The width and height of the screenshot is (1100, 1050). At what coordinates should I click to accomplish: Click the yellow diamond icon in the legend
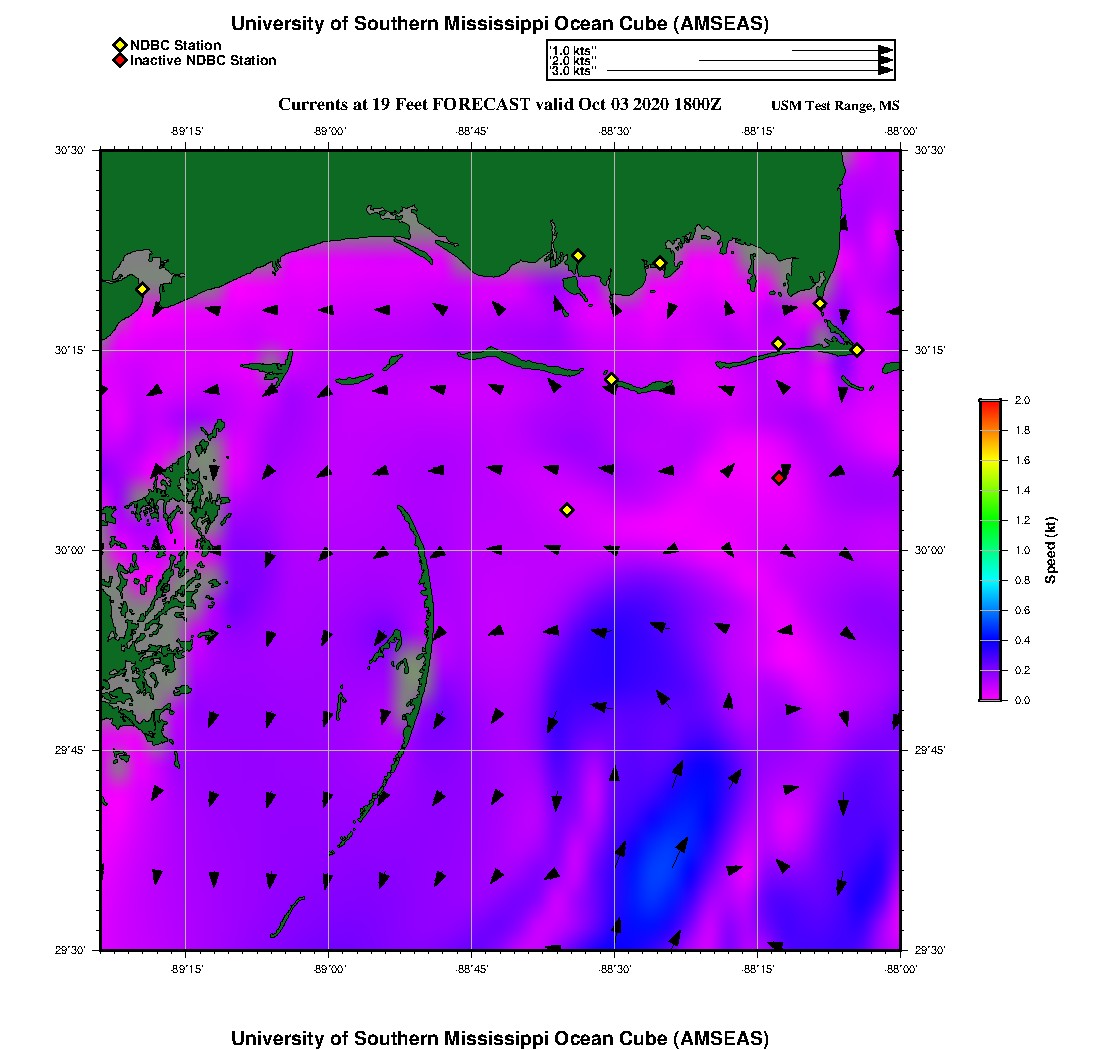[119, 45]
